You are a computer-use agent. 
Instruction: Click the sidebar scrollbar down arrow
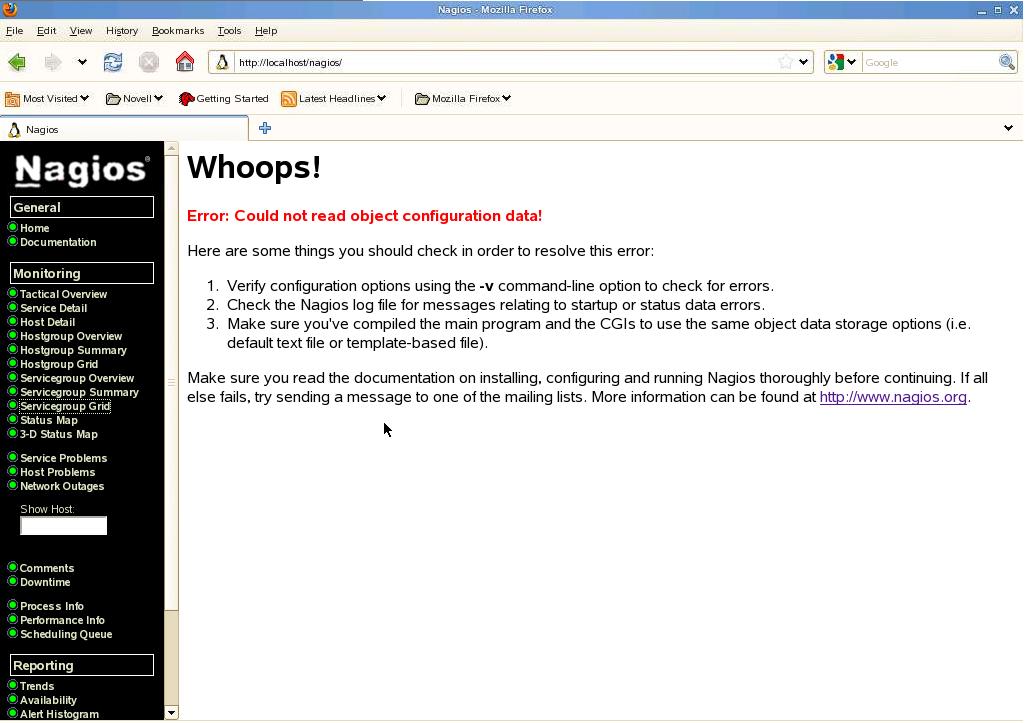pyautogui.click(x=171, y=713)
